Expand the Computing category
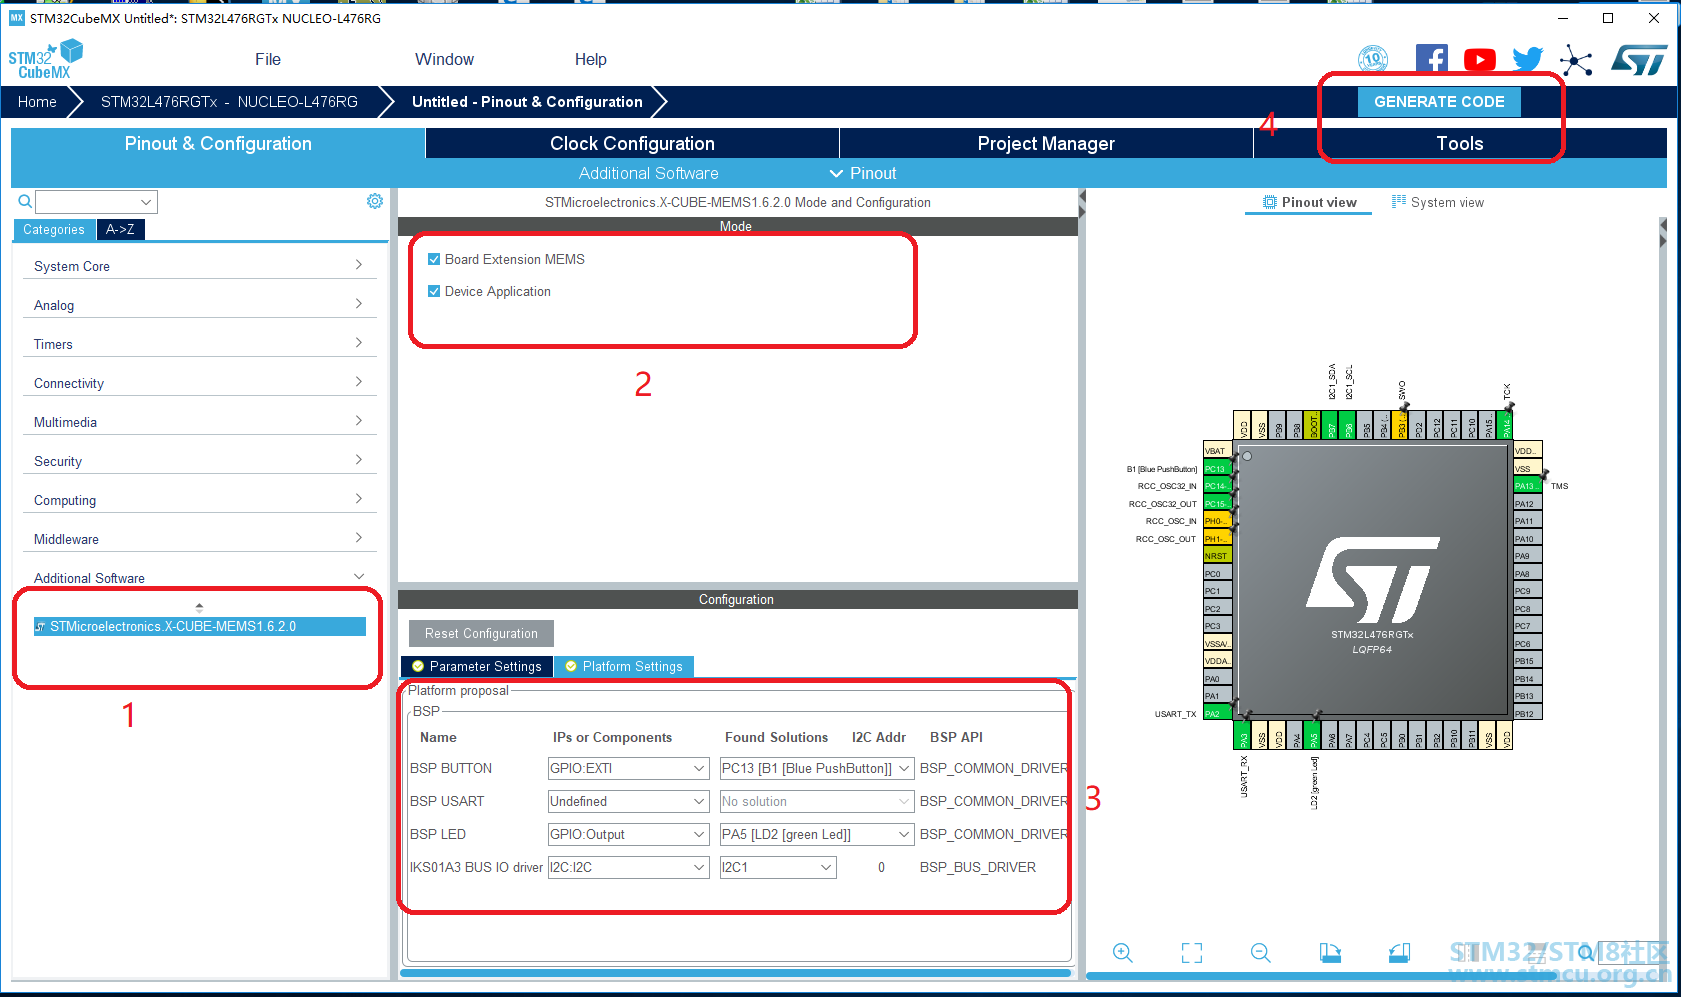The width and height of the screenshot is (1681, 997). [x=200, y=500]
